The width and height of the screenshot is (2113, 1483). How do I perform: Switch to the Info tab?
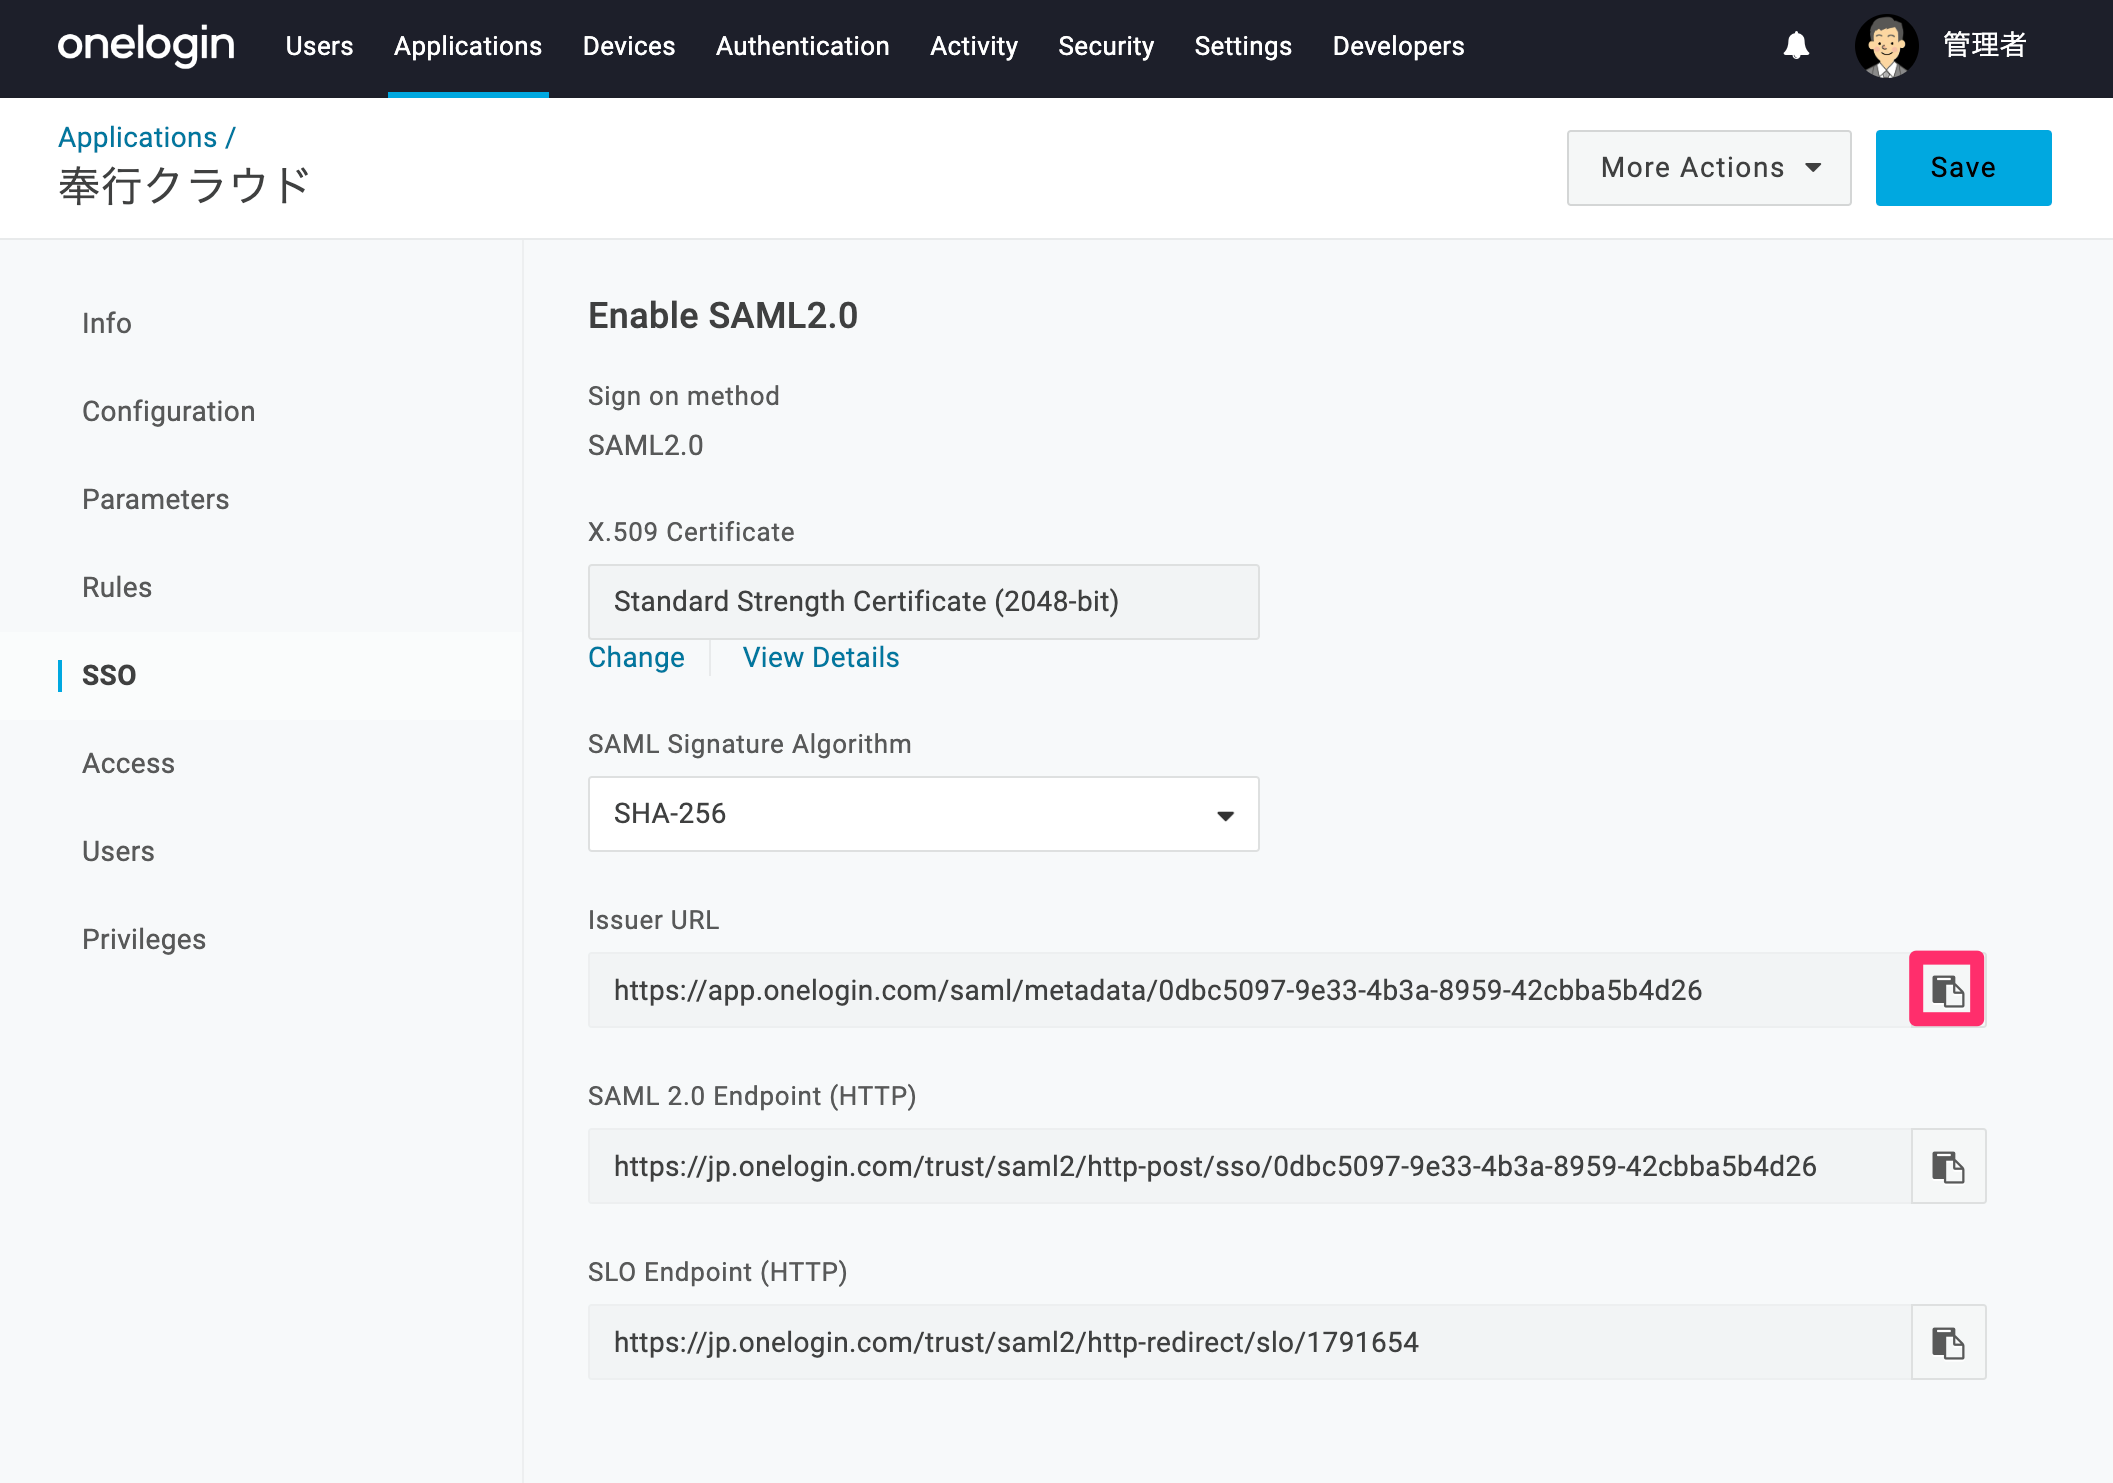point(107,323)
